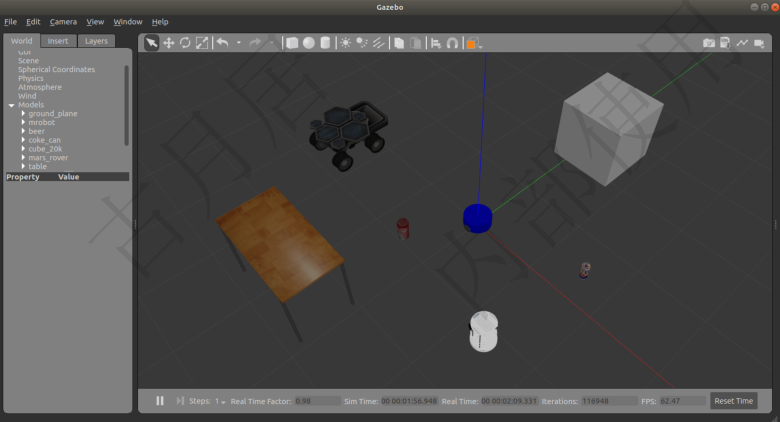This screenshot has width=780, height=422.
Task: Select the Rotate mode tool
Action: (x=185, y=43)
